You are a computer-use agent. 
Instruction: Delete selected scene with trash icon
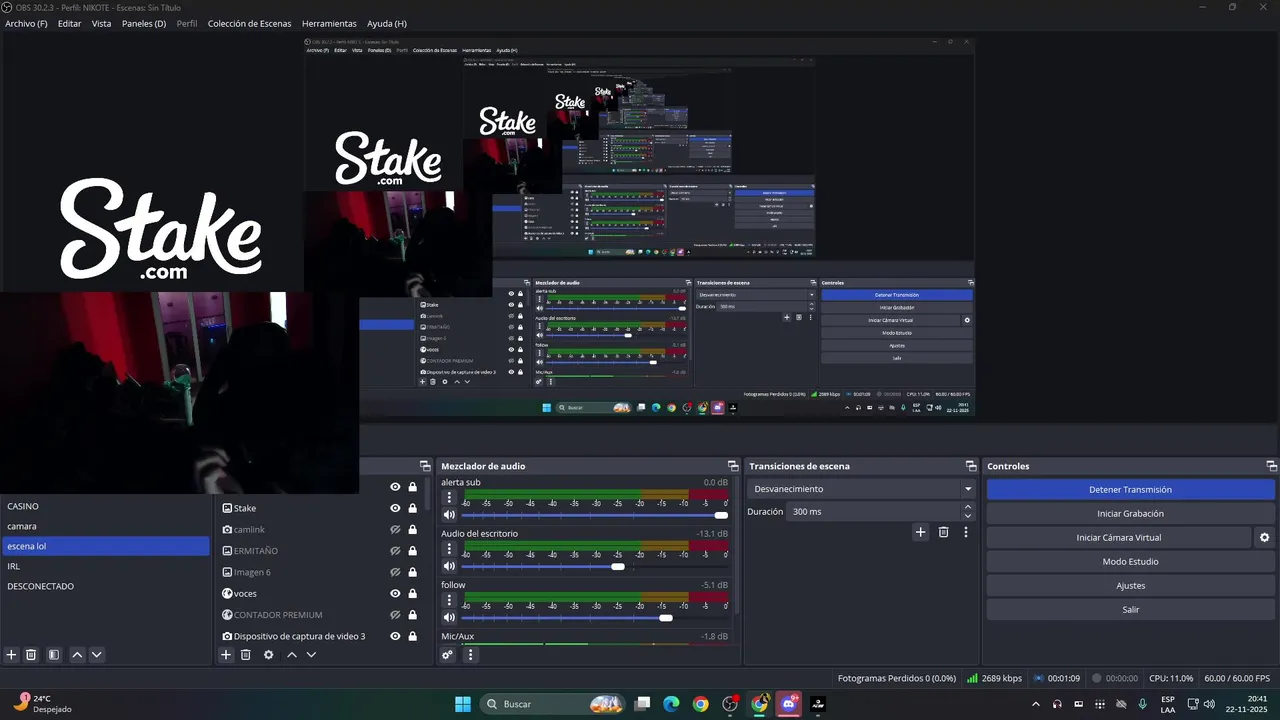[31, 655]
